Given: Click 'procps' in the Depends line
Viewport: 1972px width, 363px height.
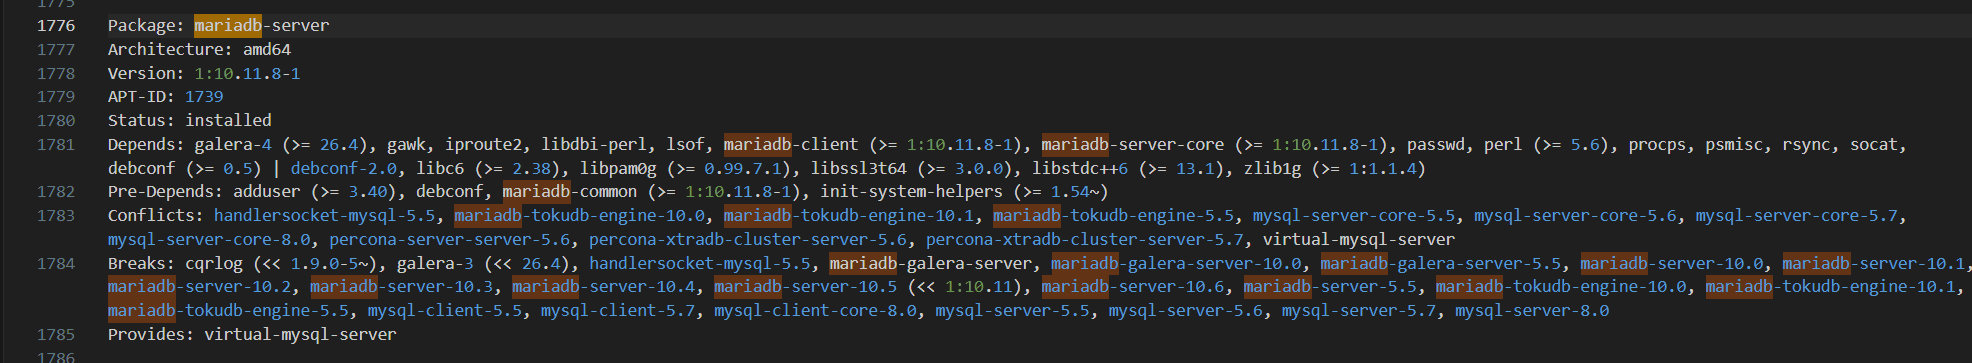Looking at the screenshot, I should pyautogui.click(x=1657, y=145).
